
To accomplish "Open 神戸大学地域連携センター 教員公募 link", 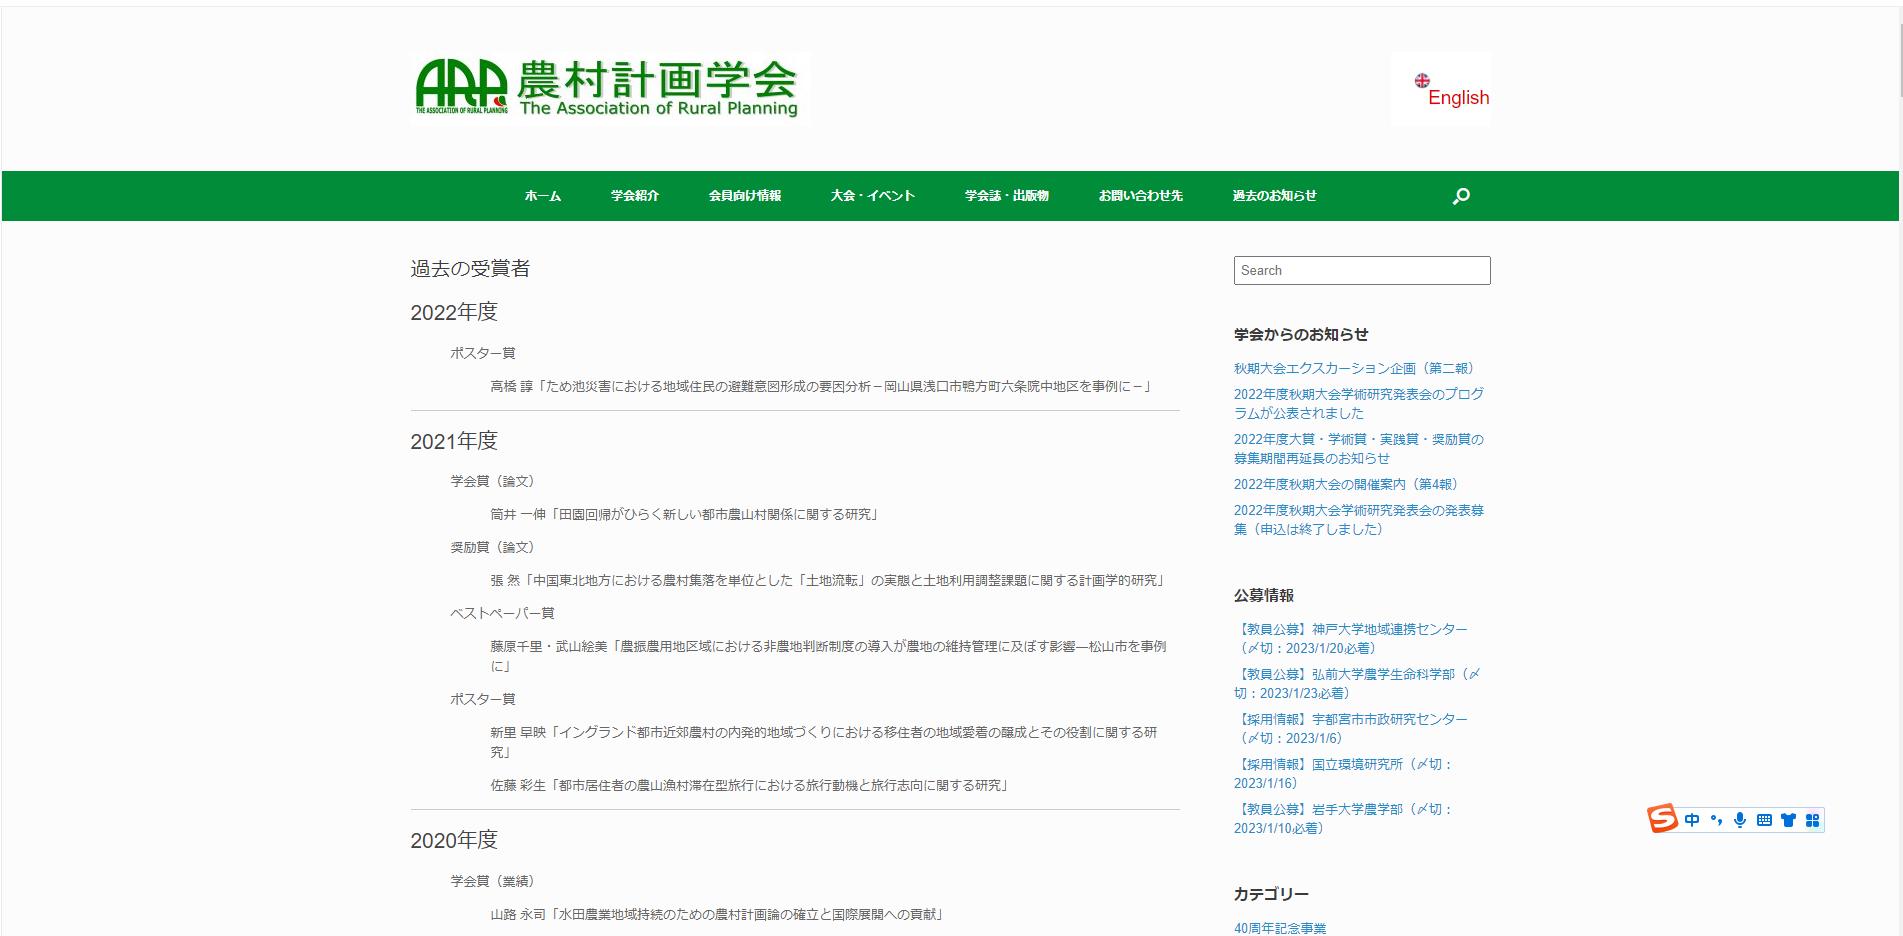I will point(1351,638).
